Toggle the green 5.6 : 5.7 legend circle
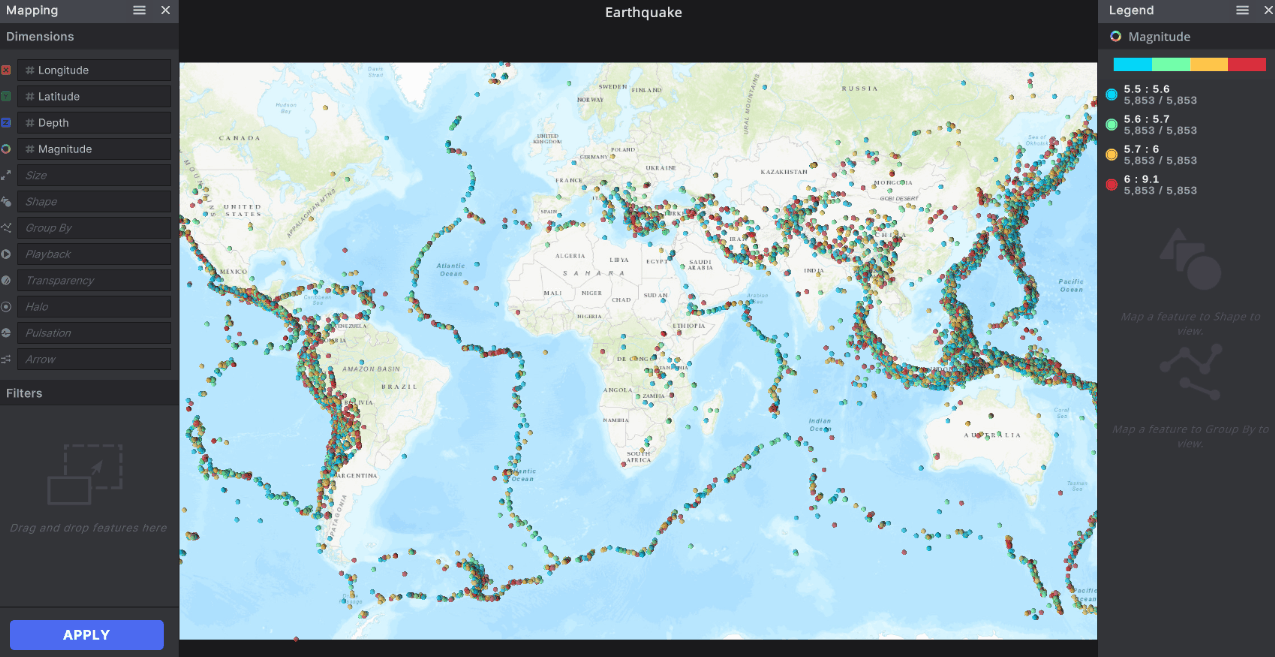 click(x=1112, y=125)
